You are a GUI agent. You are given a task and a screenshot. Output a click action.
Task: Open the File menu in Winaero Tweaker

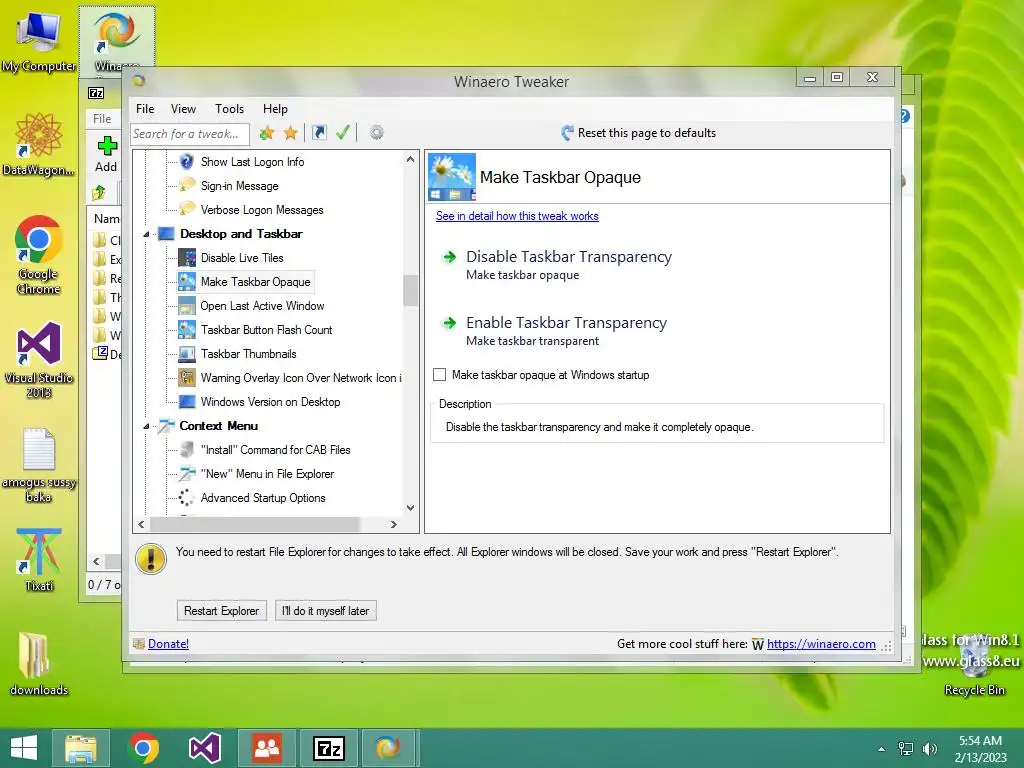click(145, 109)
